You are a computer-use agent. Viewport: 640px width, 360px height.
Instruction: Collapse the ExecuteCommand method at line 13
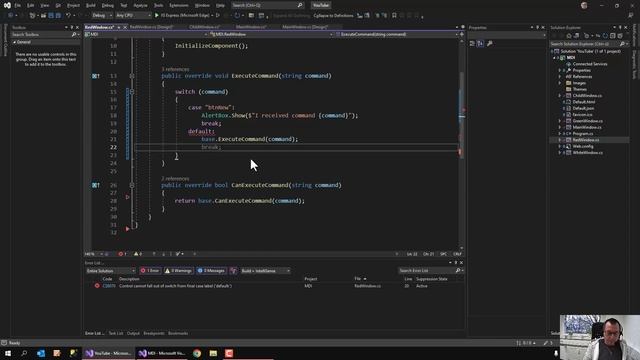point(132,76)
